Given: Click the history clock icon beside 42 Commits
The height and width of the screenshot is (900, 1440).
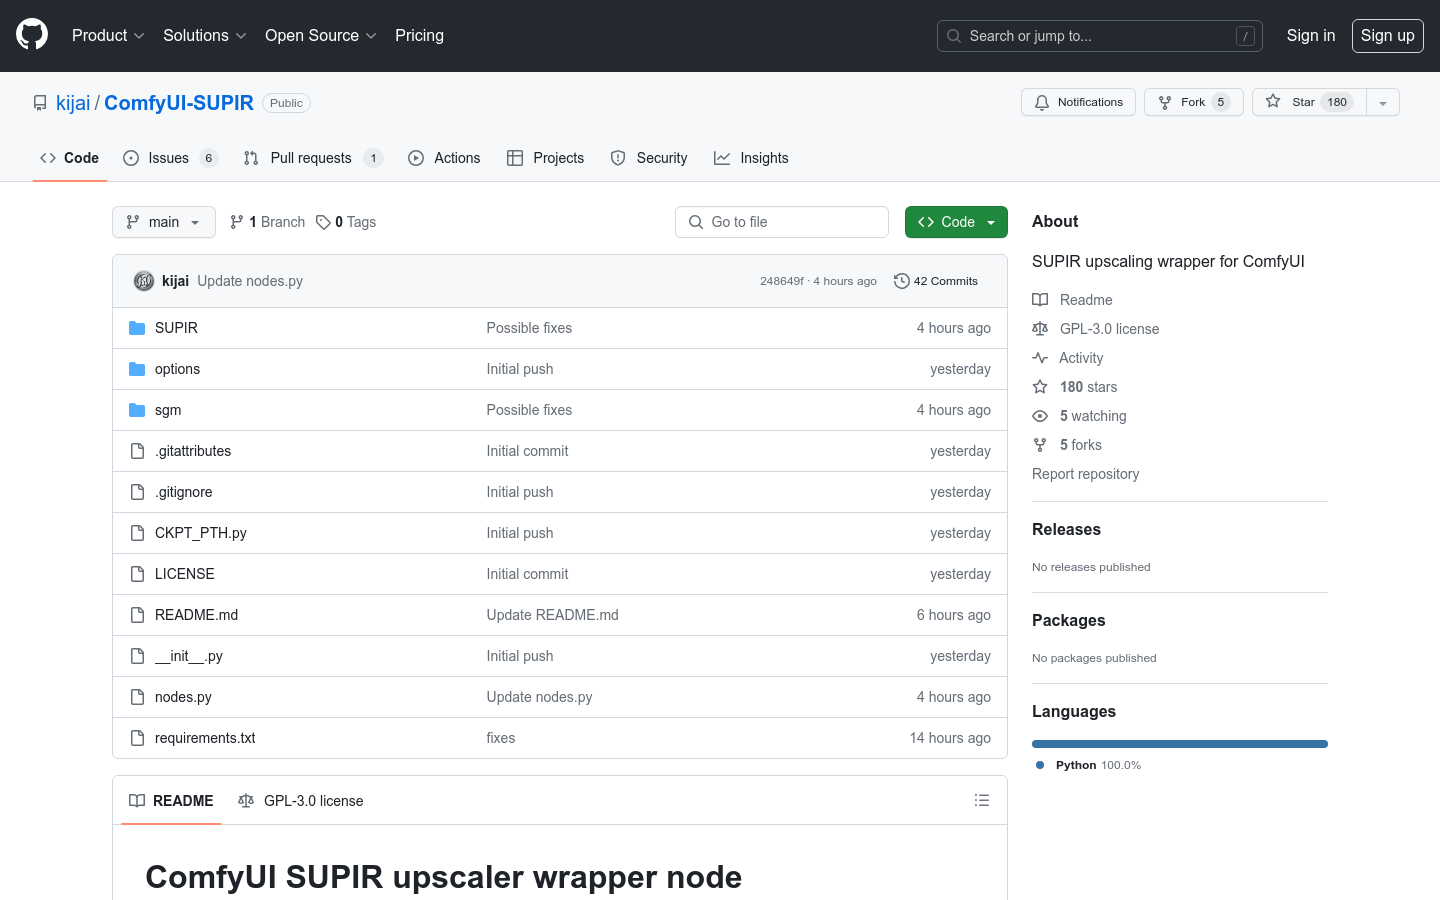Looking at the screenshot, I should click(901, 281).
